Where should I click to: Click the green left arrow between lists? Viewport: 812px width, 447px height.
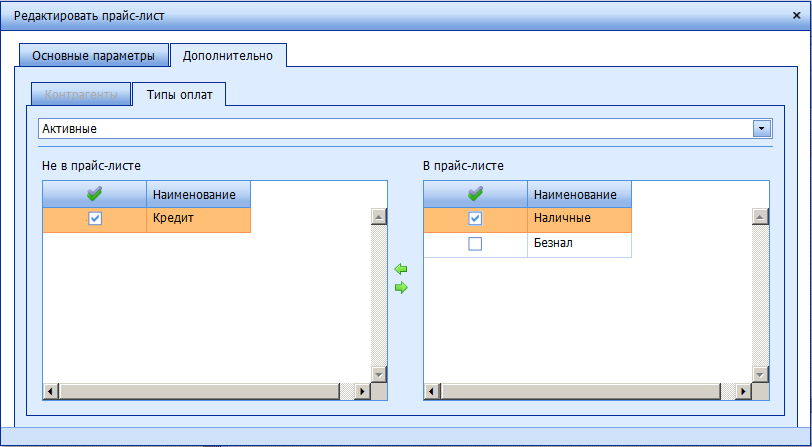pyautogui.click(x=401, y=269)
